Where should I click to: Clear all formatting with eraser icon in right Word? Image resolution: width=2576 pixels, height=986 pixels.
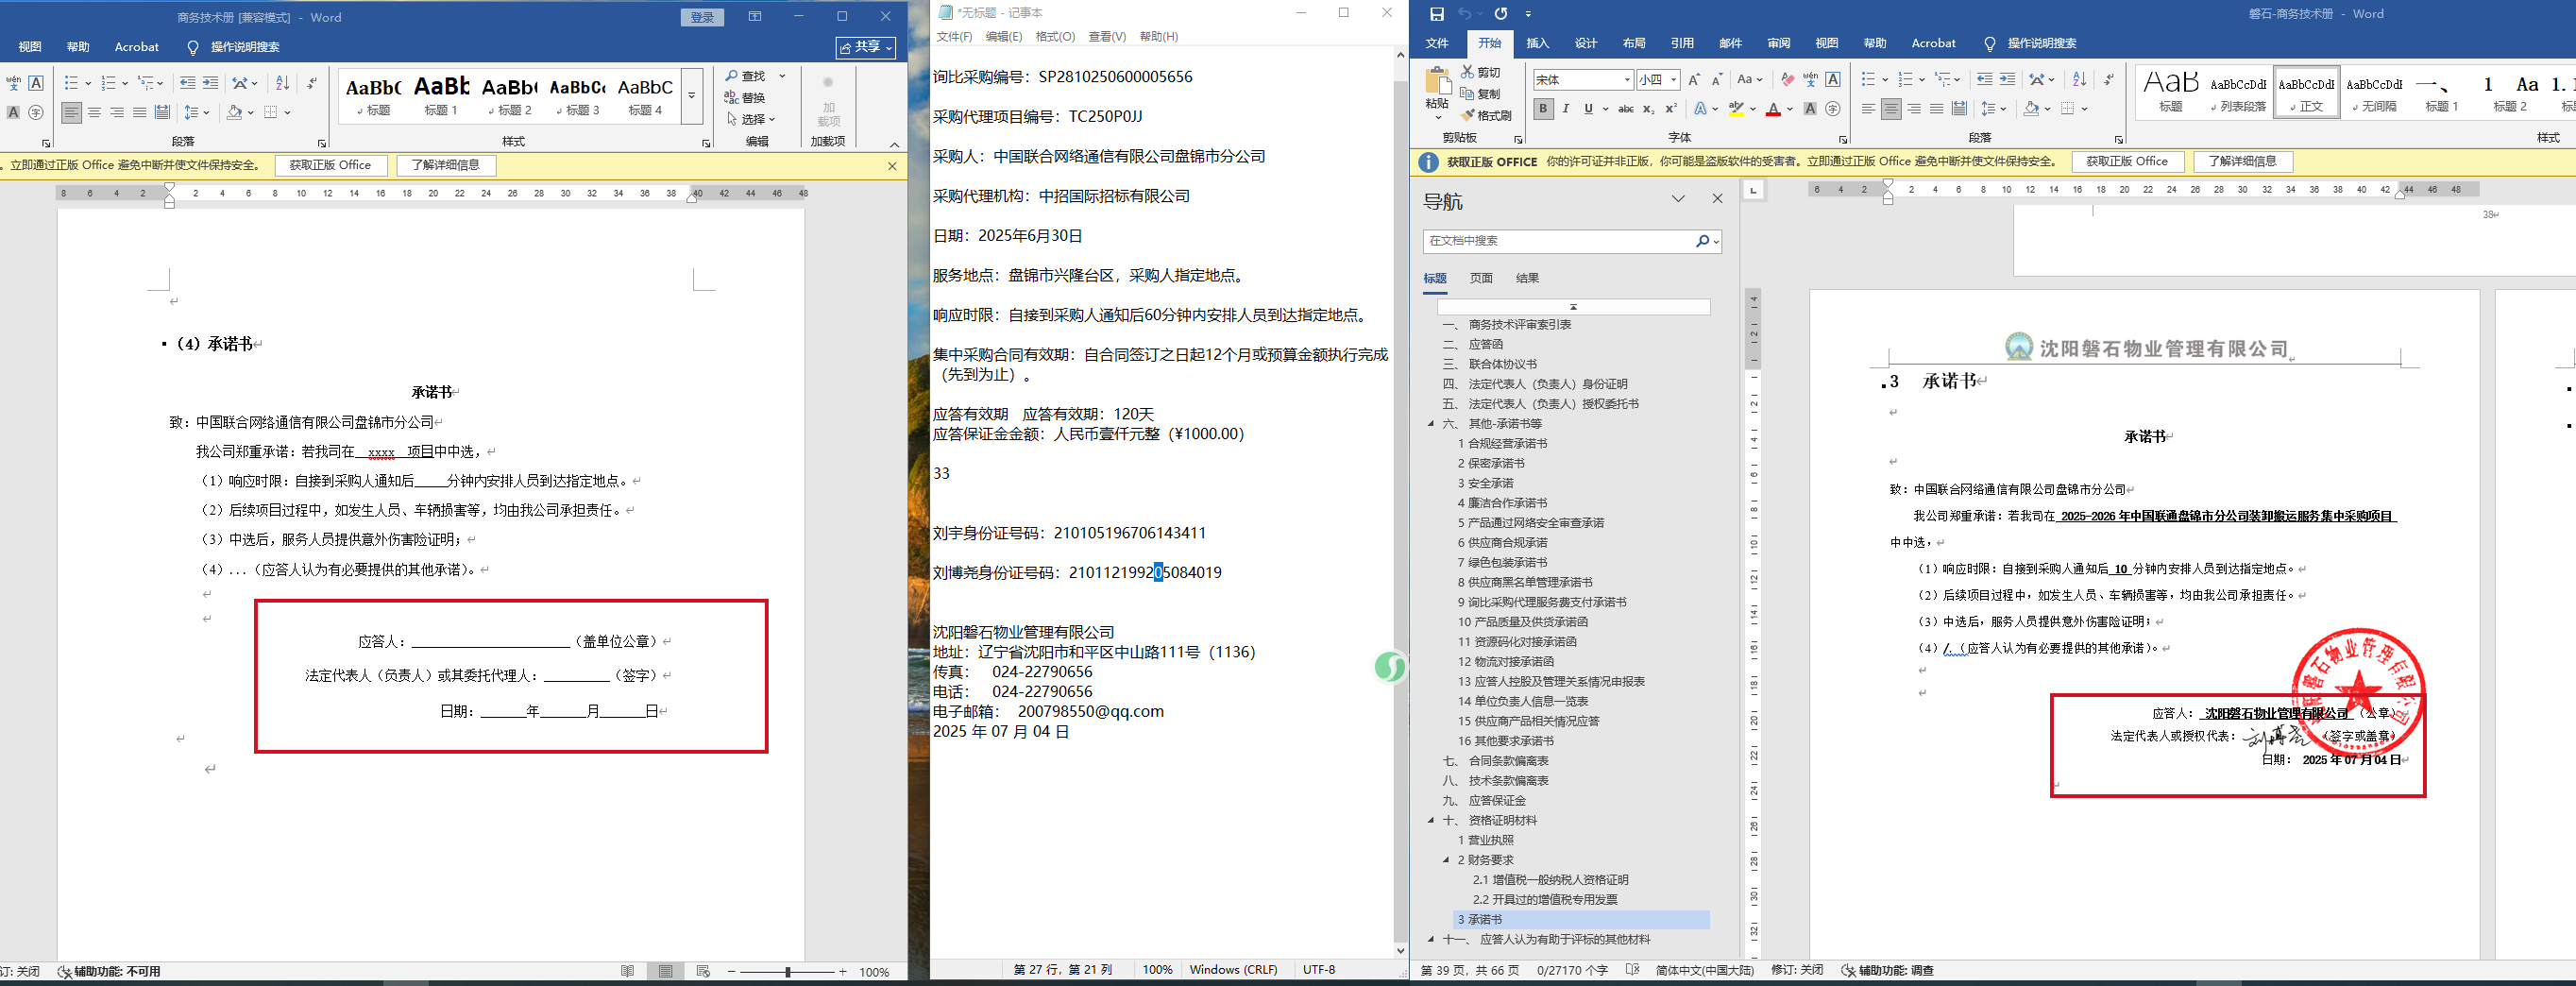[x=1787, y=80]
